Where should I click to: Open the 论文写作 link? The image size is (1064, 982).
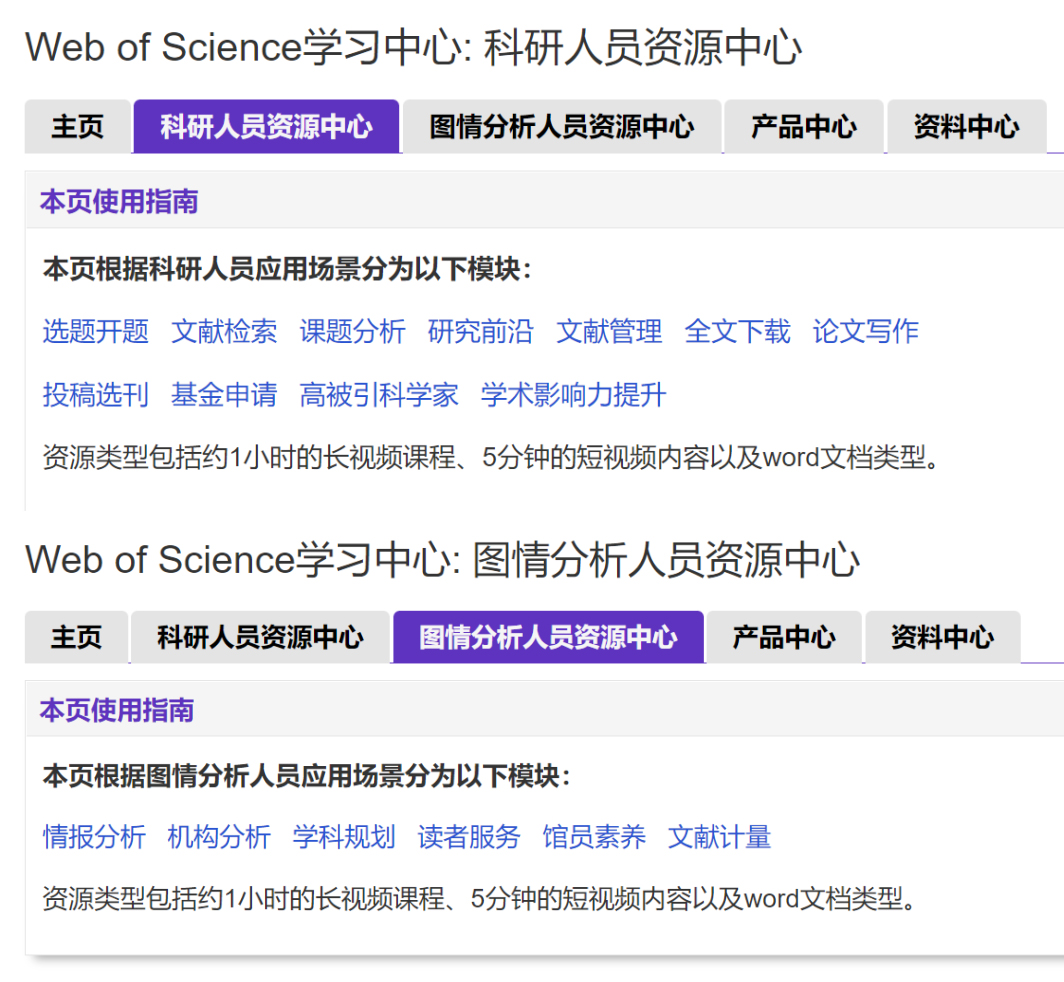click(865, 332)
